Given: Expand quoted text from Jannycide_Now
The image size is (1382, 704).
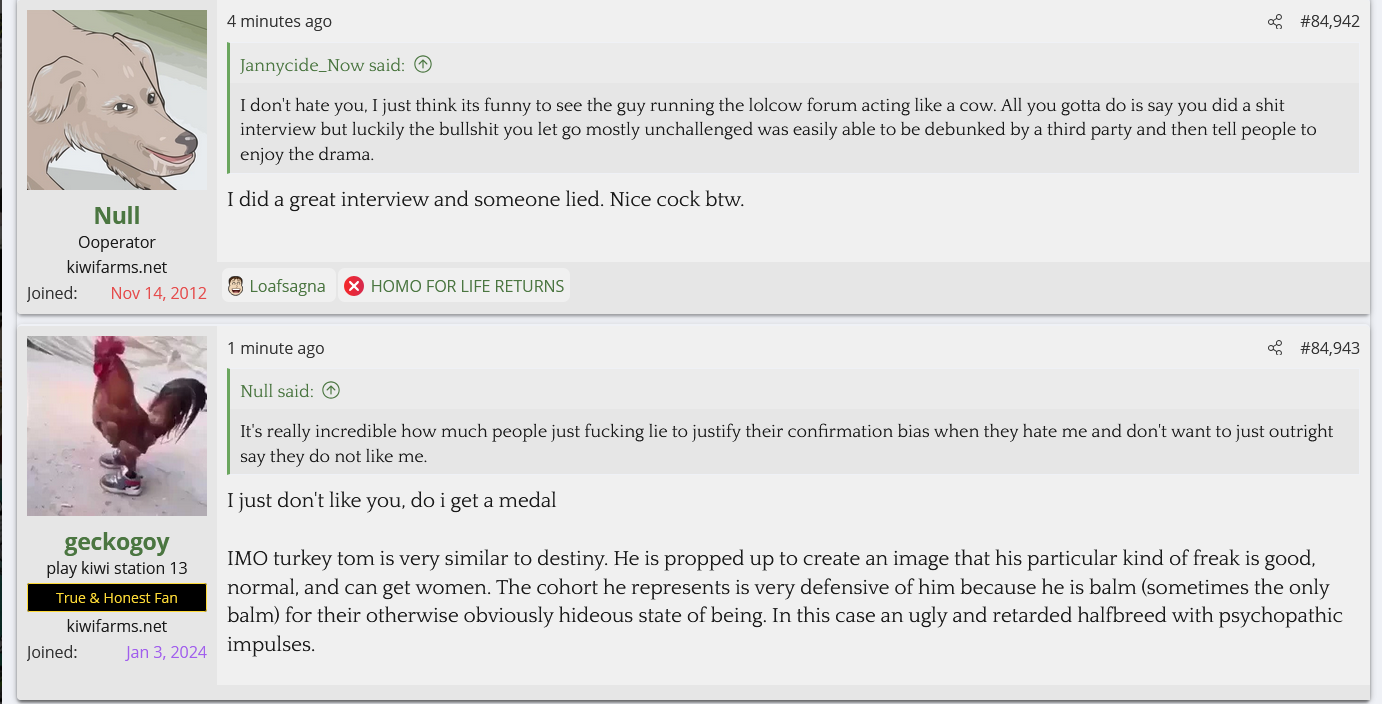Looking at the screenshot, I should [x=792, y=129].
